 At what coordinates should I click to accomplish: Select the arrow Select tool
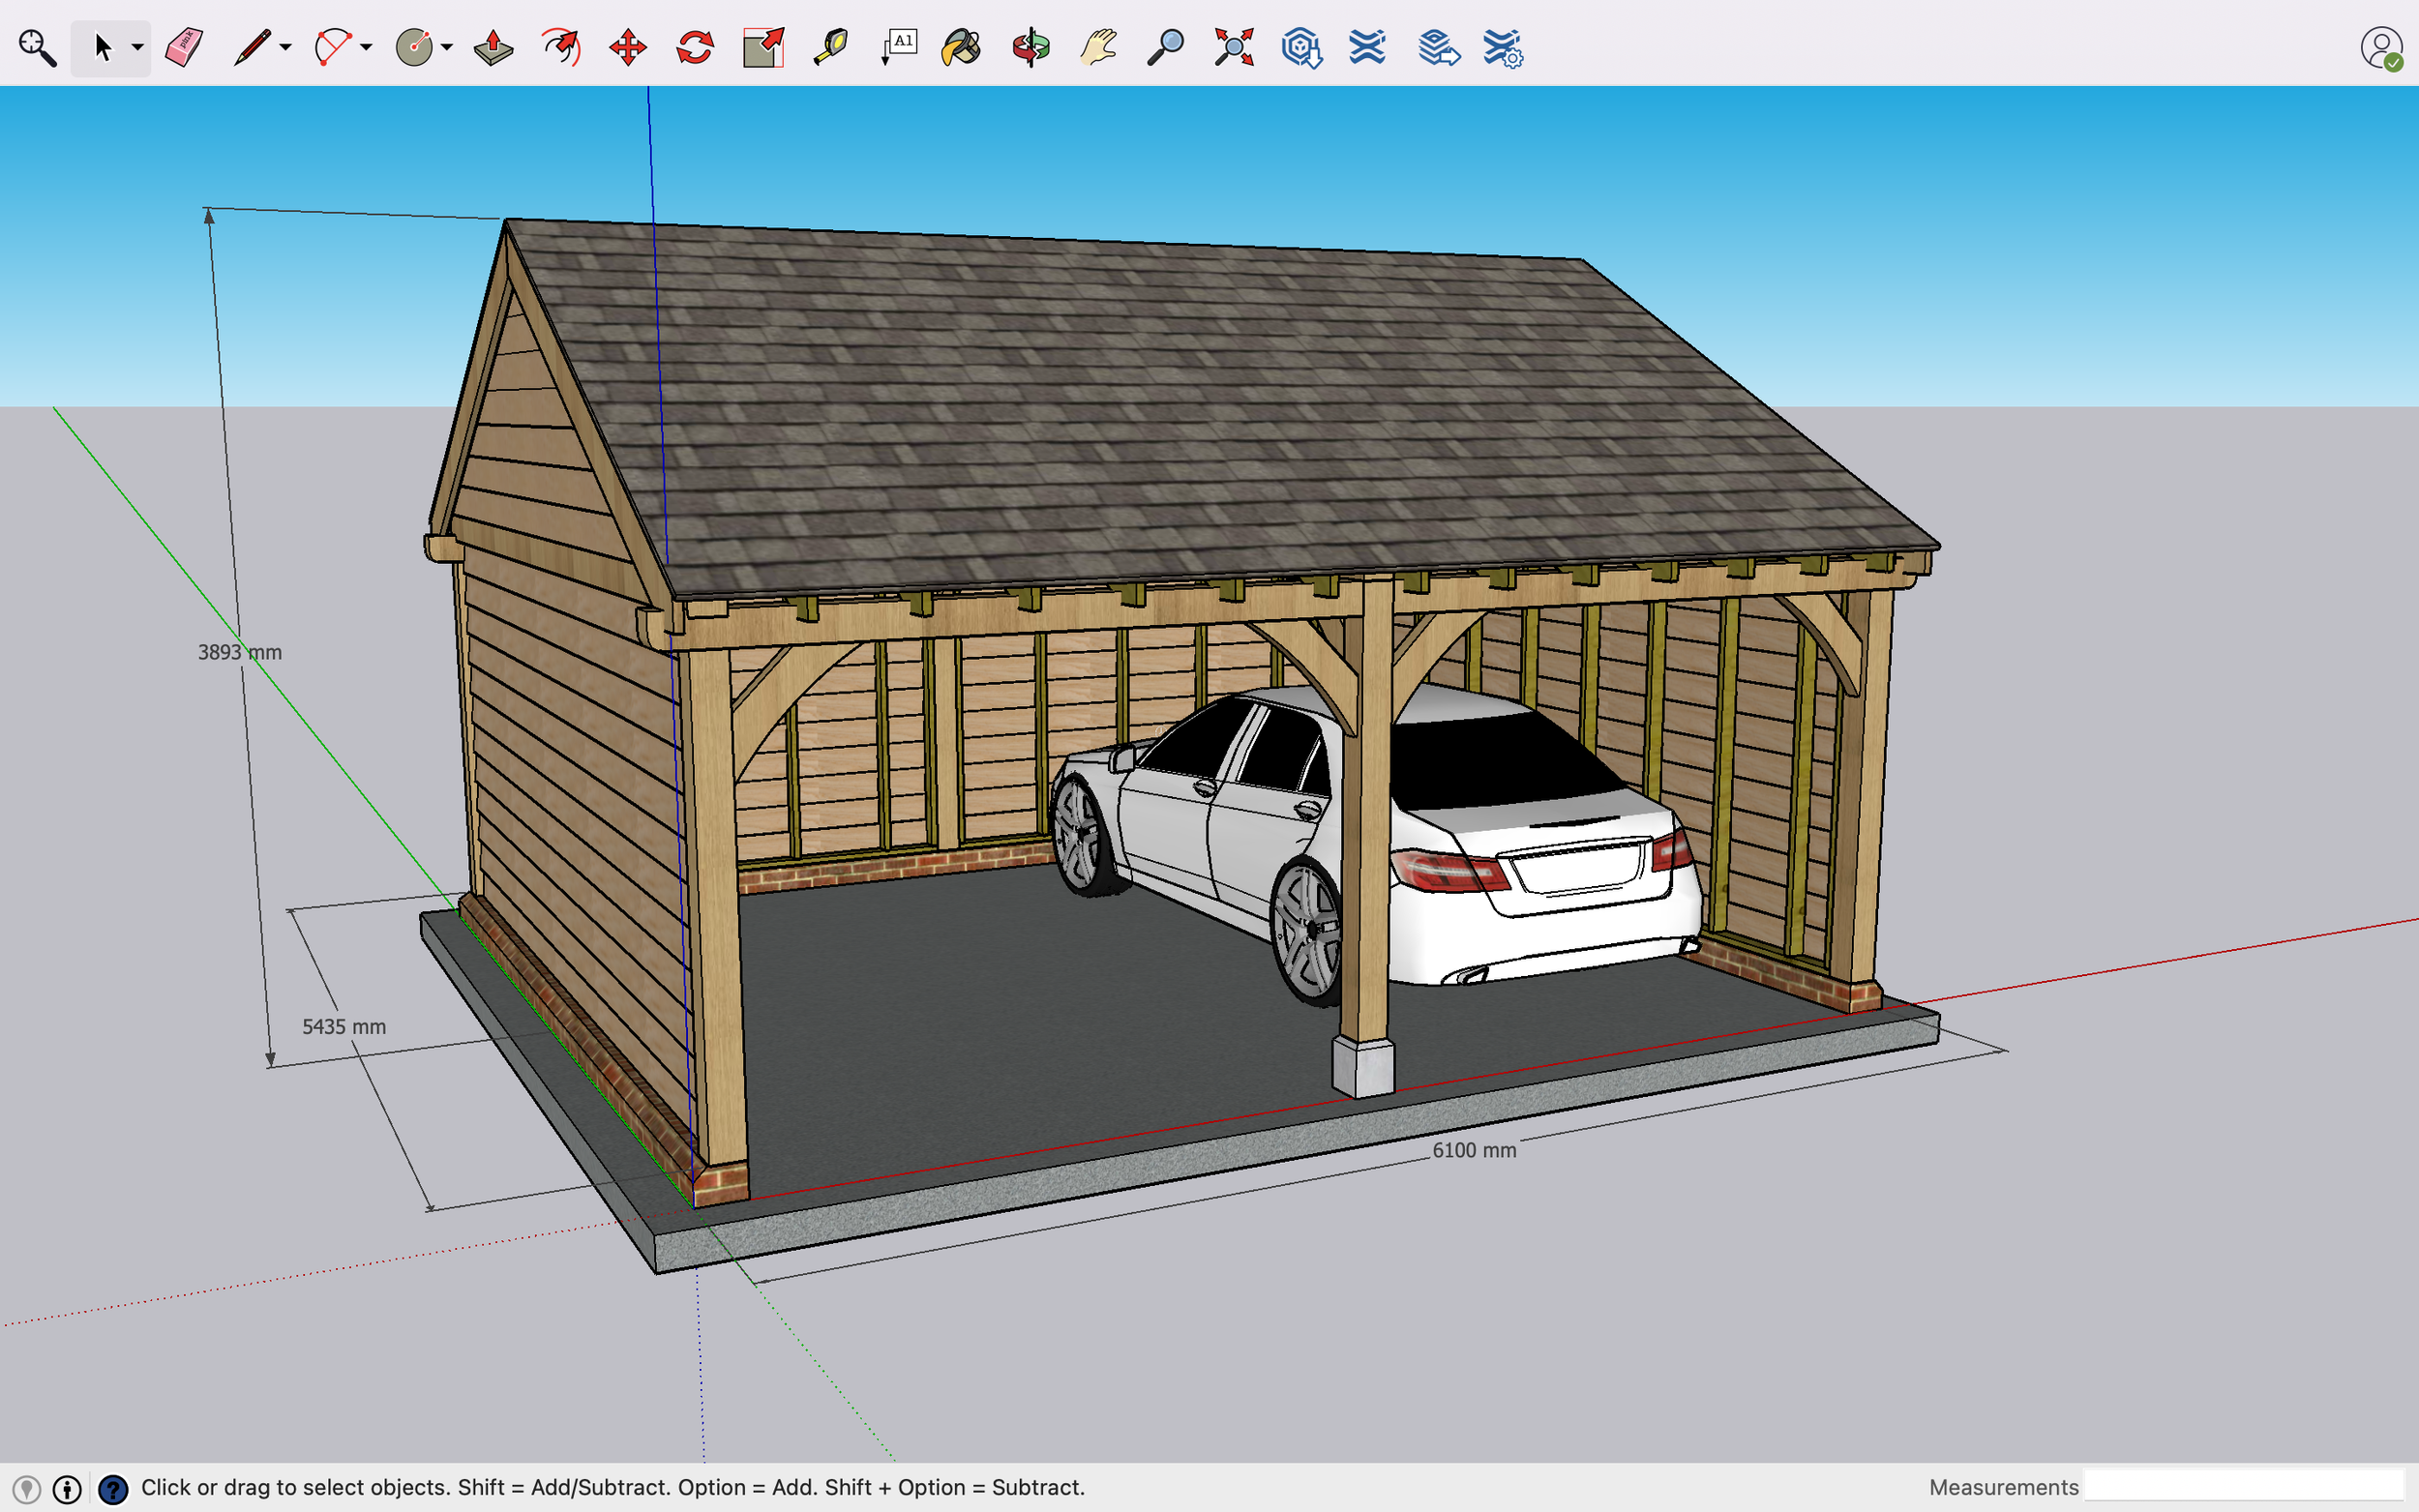pyautogui.click(x=102, y=47)
